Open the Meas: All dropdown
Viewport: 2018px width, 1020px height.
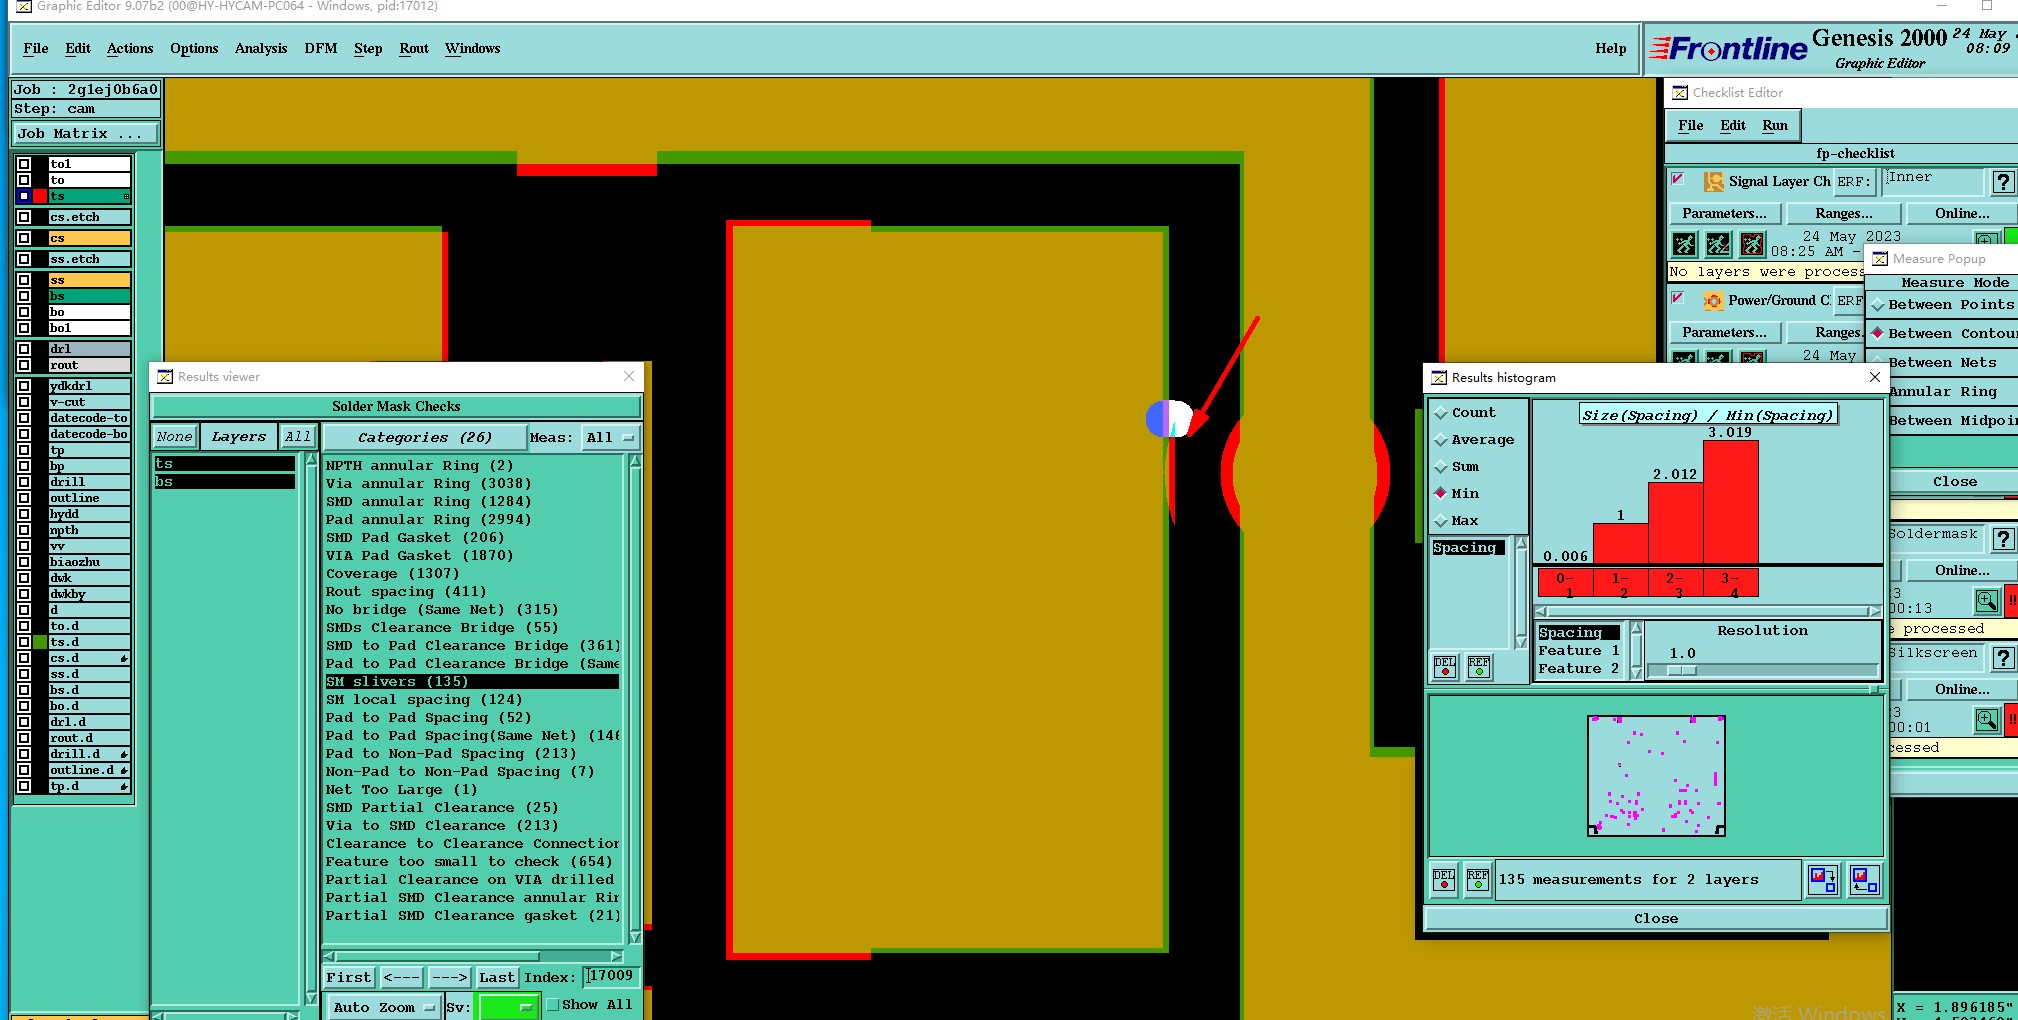click(x=611, y=437)
